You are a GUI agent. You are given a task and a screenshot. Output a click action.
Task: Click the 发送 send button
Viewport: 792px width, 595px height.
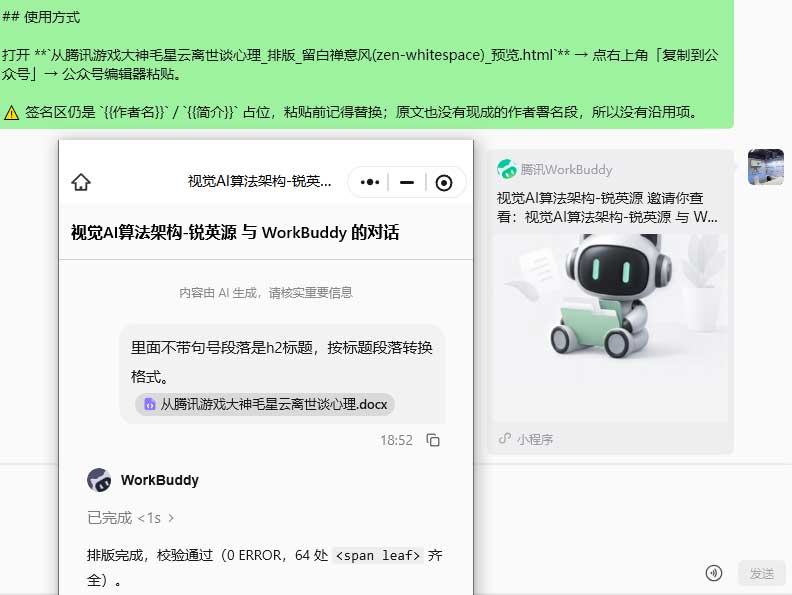(x=762, y=573)
